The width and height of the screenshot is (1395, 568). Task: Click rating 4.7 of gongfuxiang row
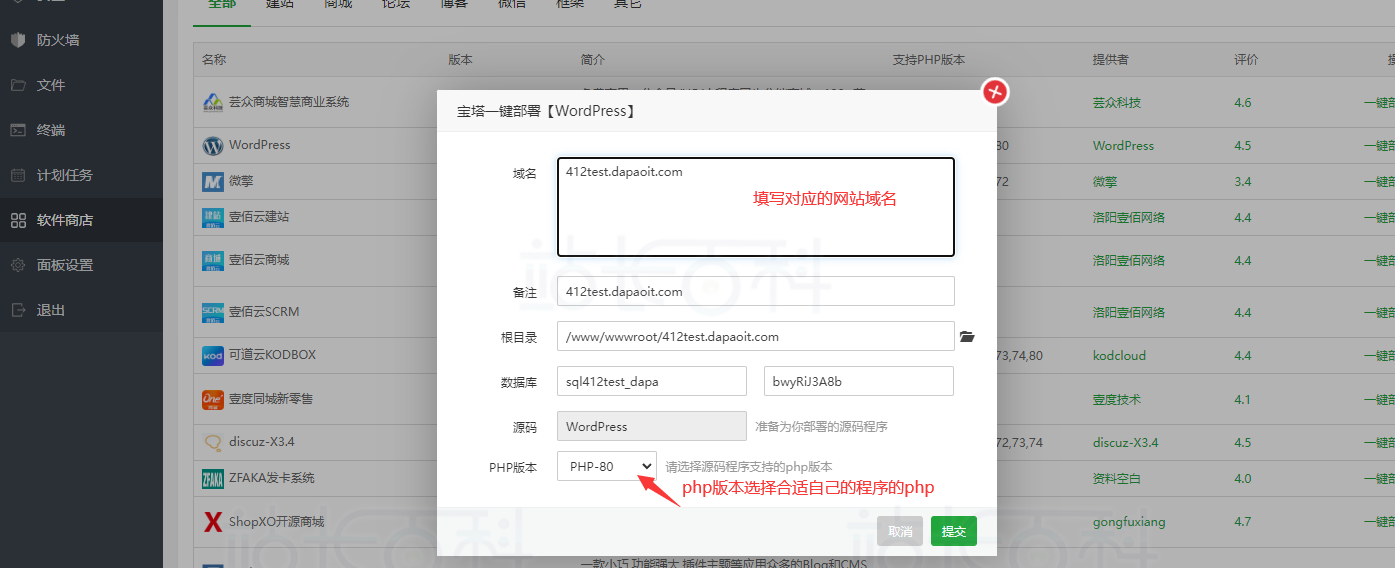tap(1243, 522)
